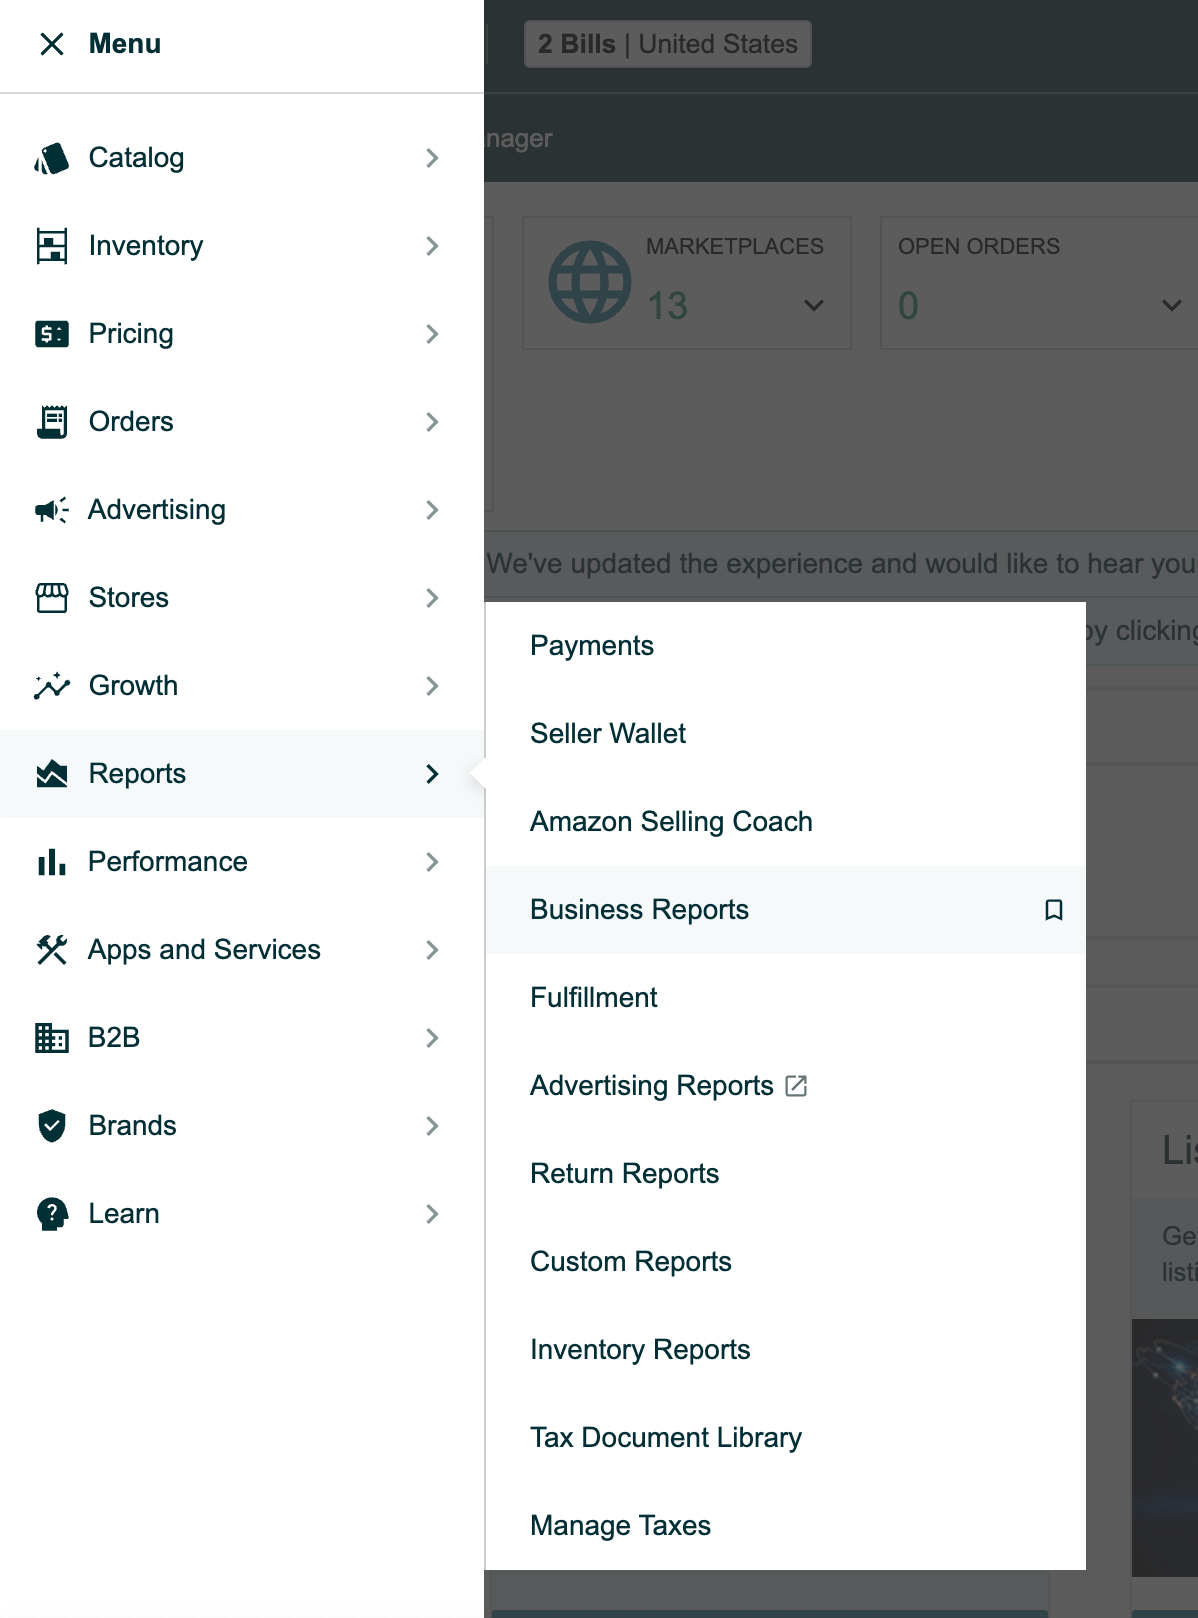1198x1618 pixels.
Task: Open the Marketplaces count dropdown
Action: (x=814, y=305)
